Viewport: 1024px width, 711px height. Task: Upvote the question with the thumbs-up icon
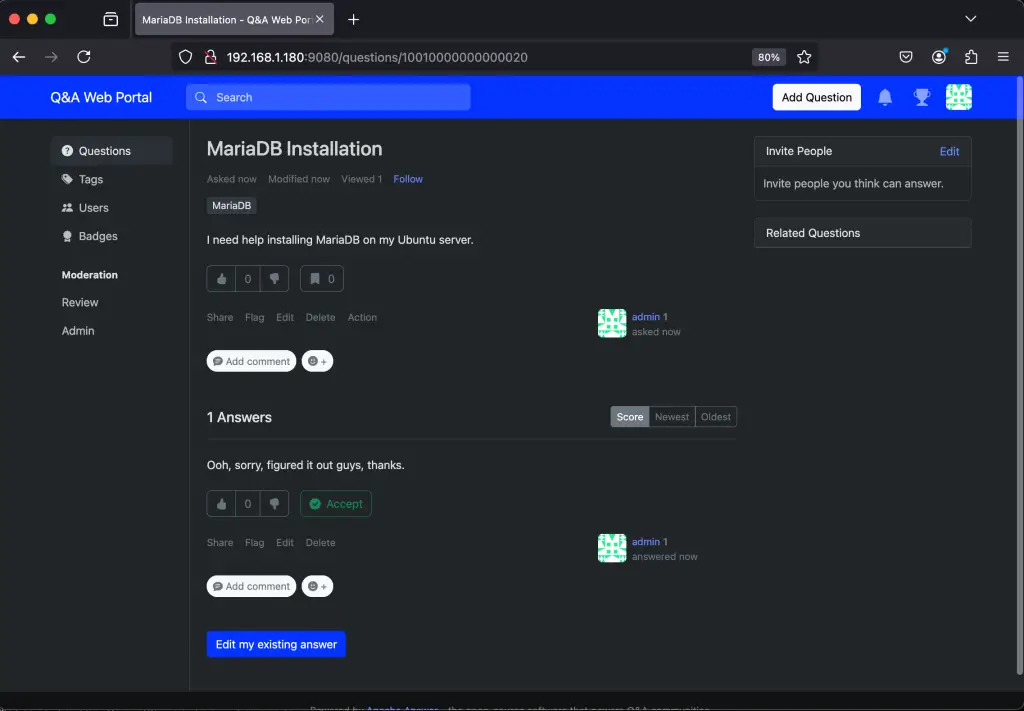coord(221,279)
